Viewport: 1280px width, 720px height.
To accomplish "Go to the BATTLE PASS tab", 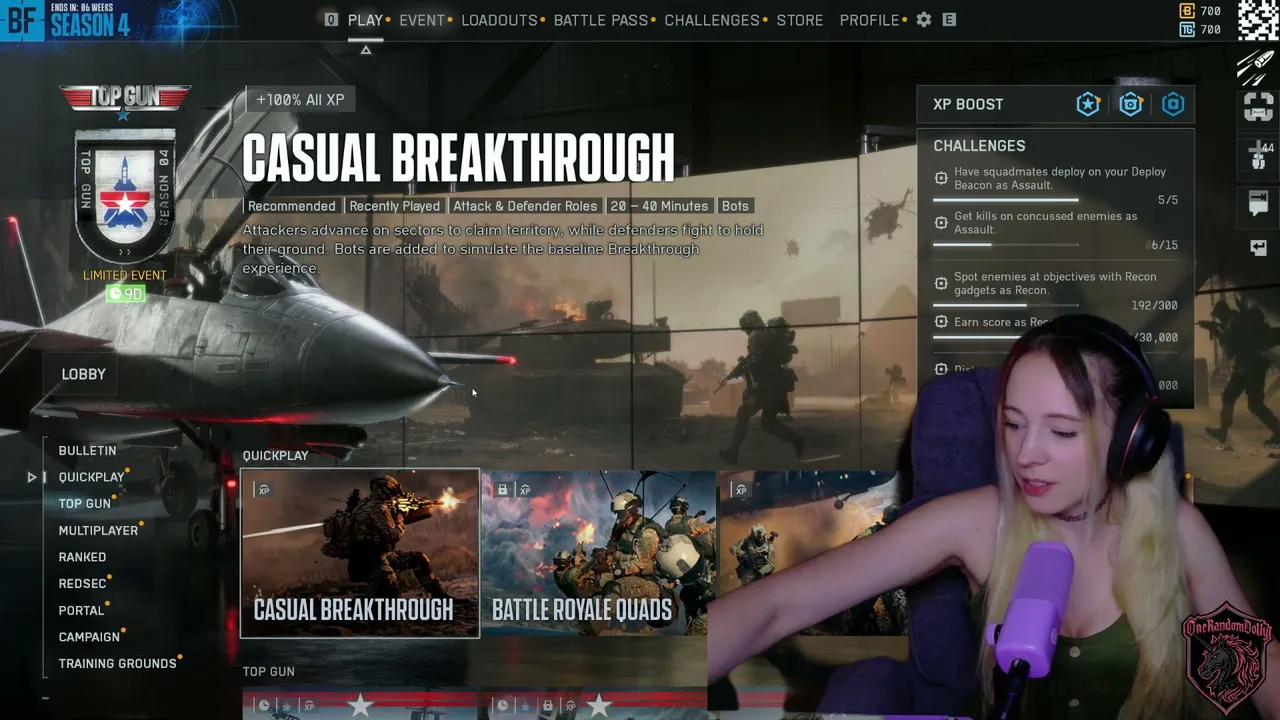I will [x=601, y=20].
